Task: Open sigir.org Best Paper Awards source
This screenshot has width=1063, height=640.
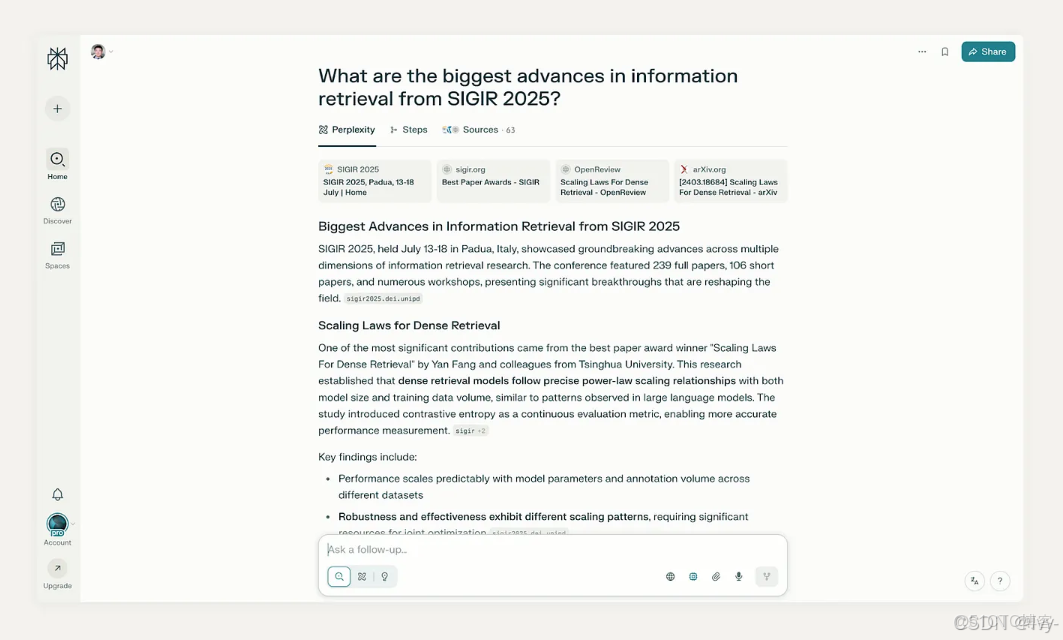Action: [x=494, y=181]
